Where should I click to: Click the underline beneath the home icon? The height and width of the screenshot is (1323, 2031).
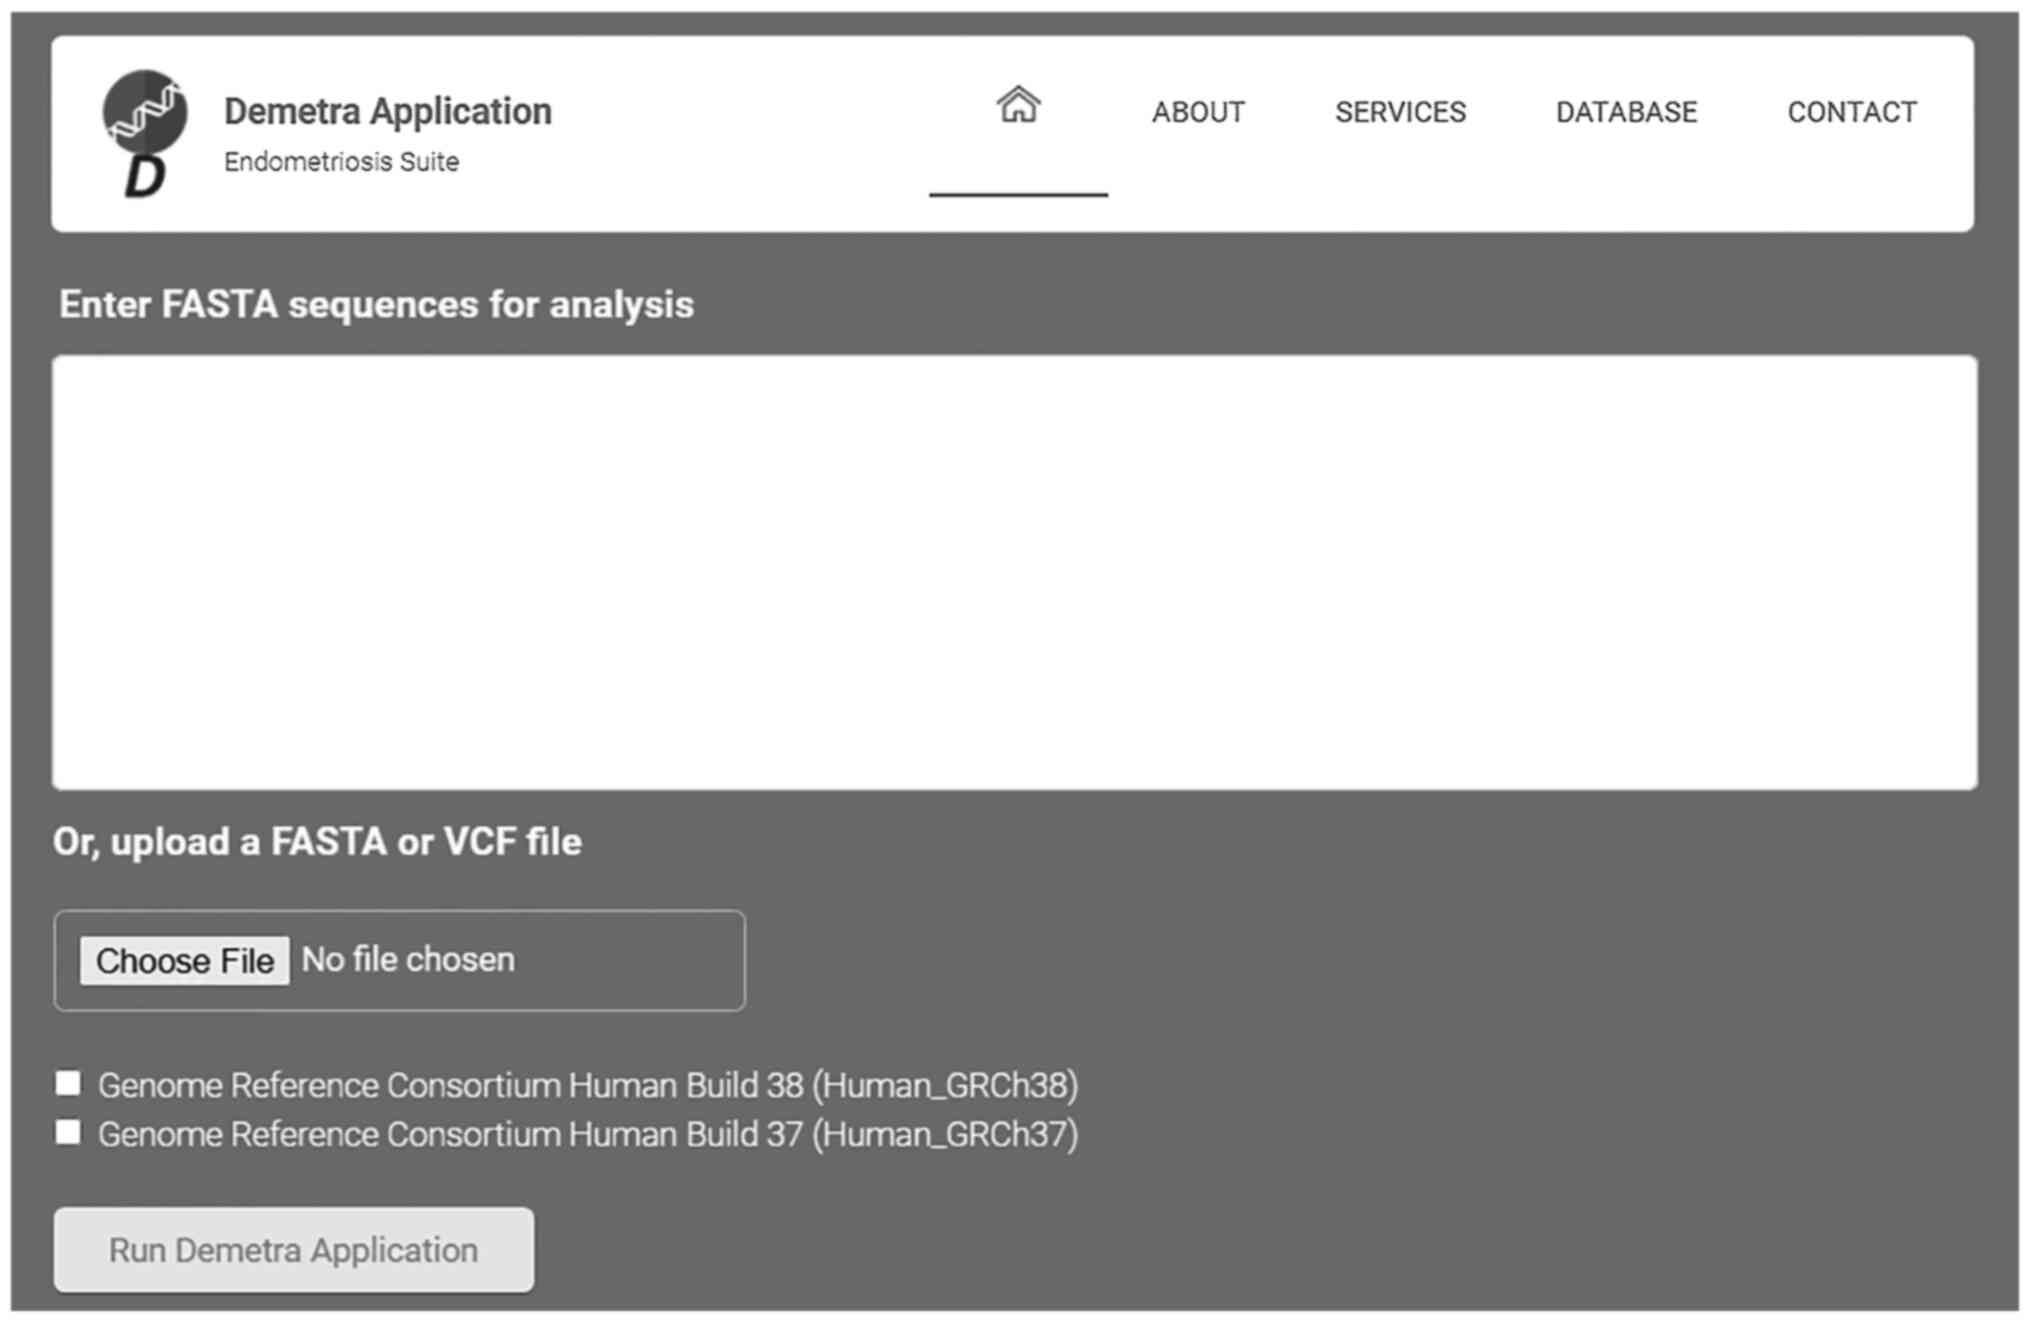(1018, 194)
